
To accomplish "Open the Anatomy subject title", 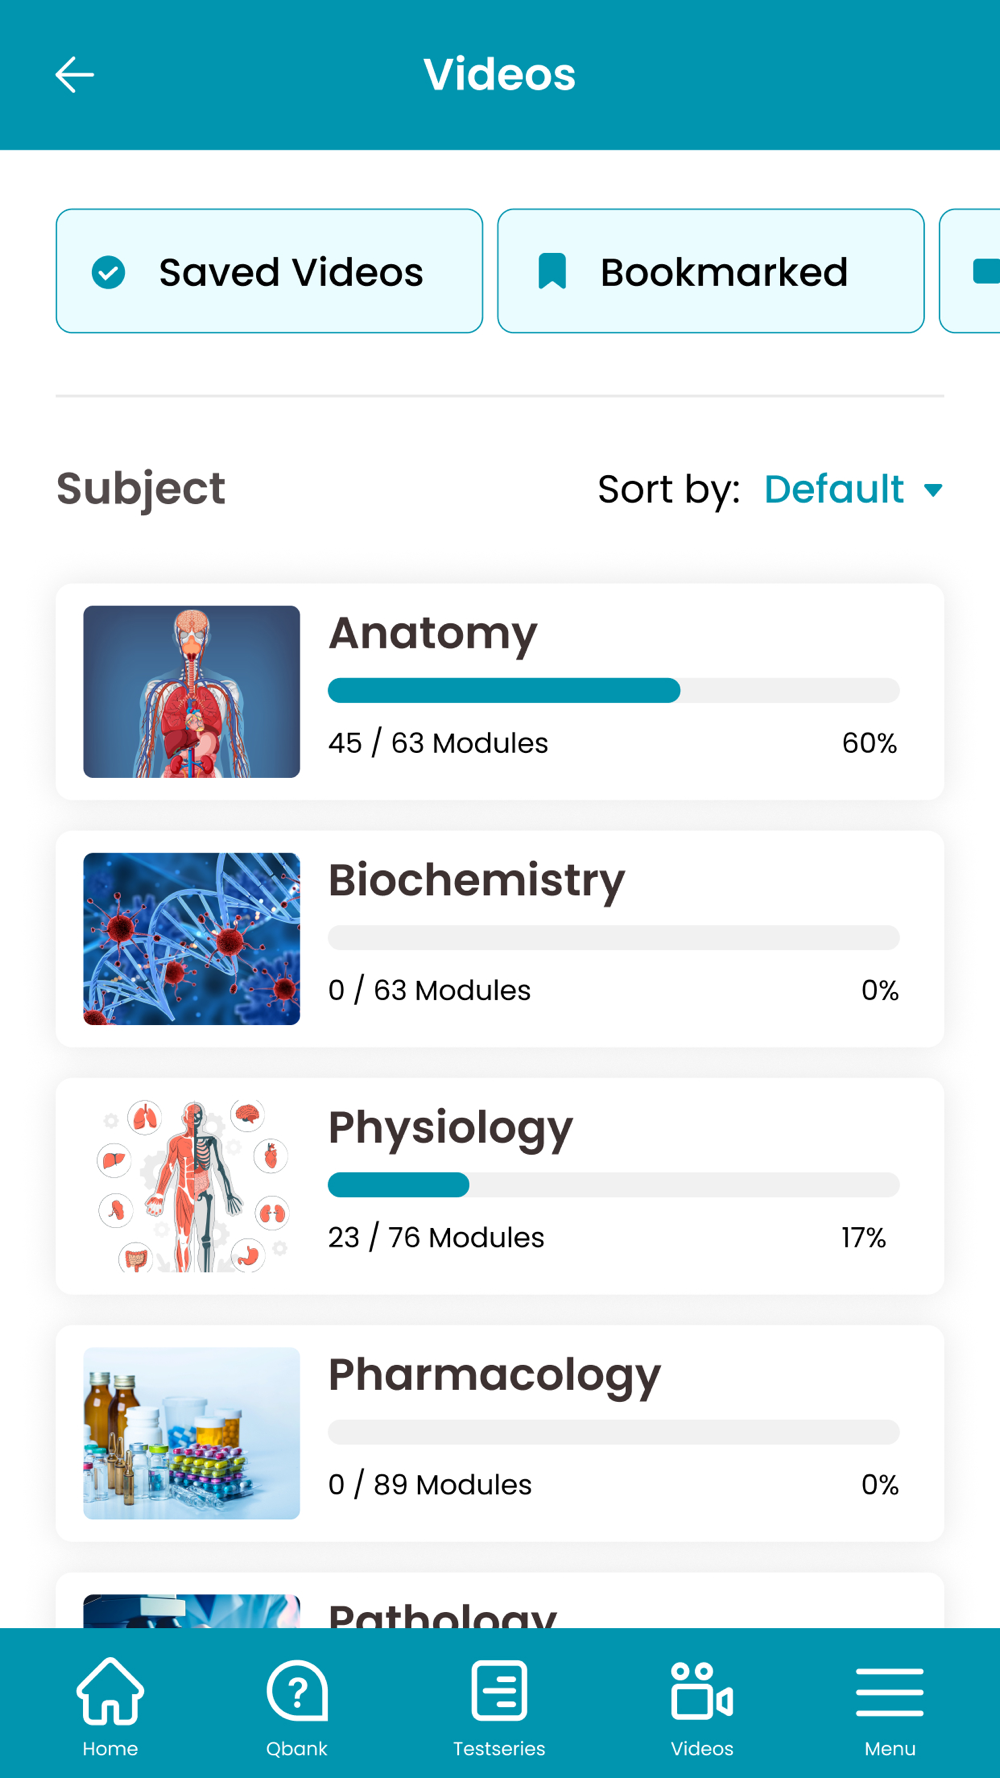I will click(x=433, y=633).
